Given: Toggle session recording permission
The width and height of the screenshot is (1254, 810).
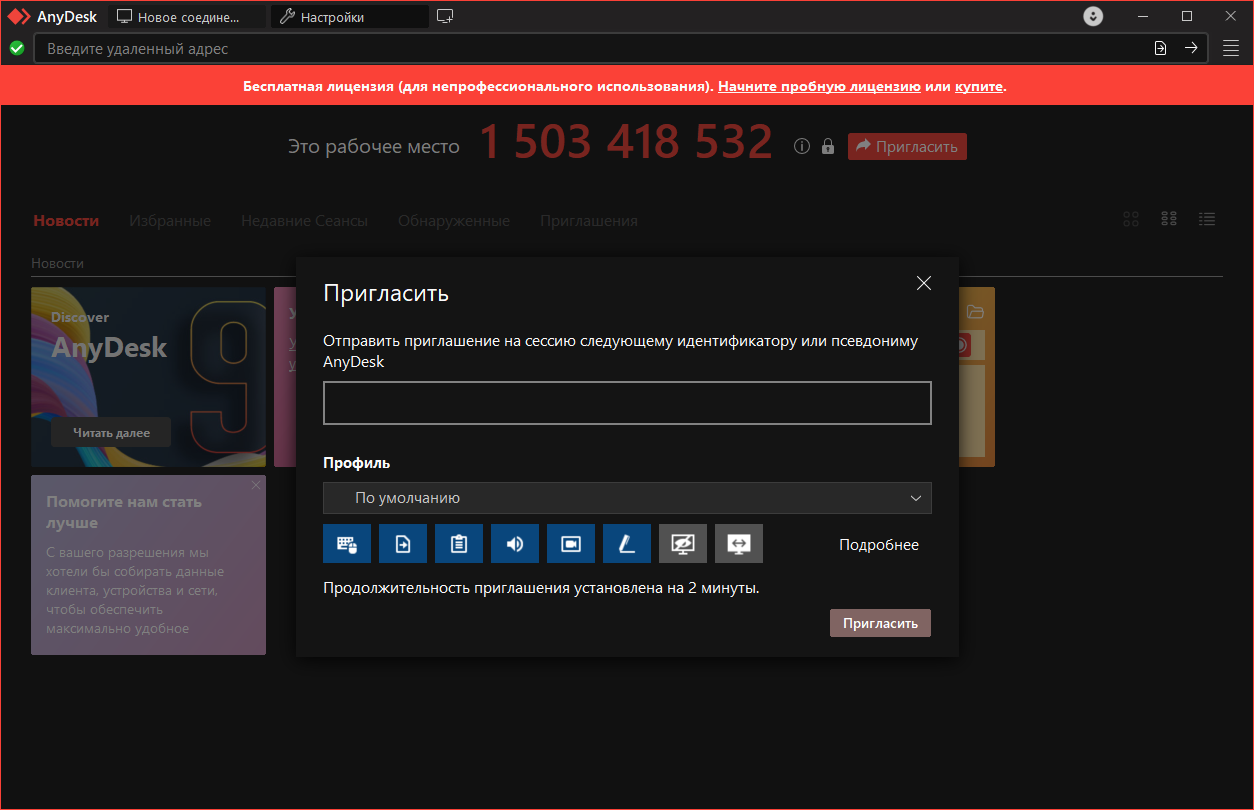Looking at the screenshot, I should point(571,544).
